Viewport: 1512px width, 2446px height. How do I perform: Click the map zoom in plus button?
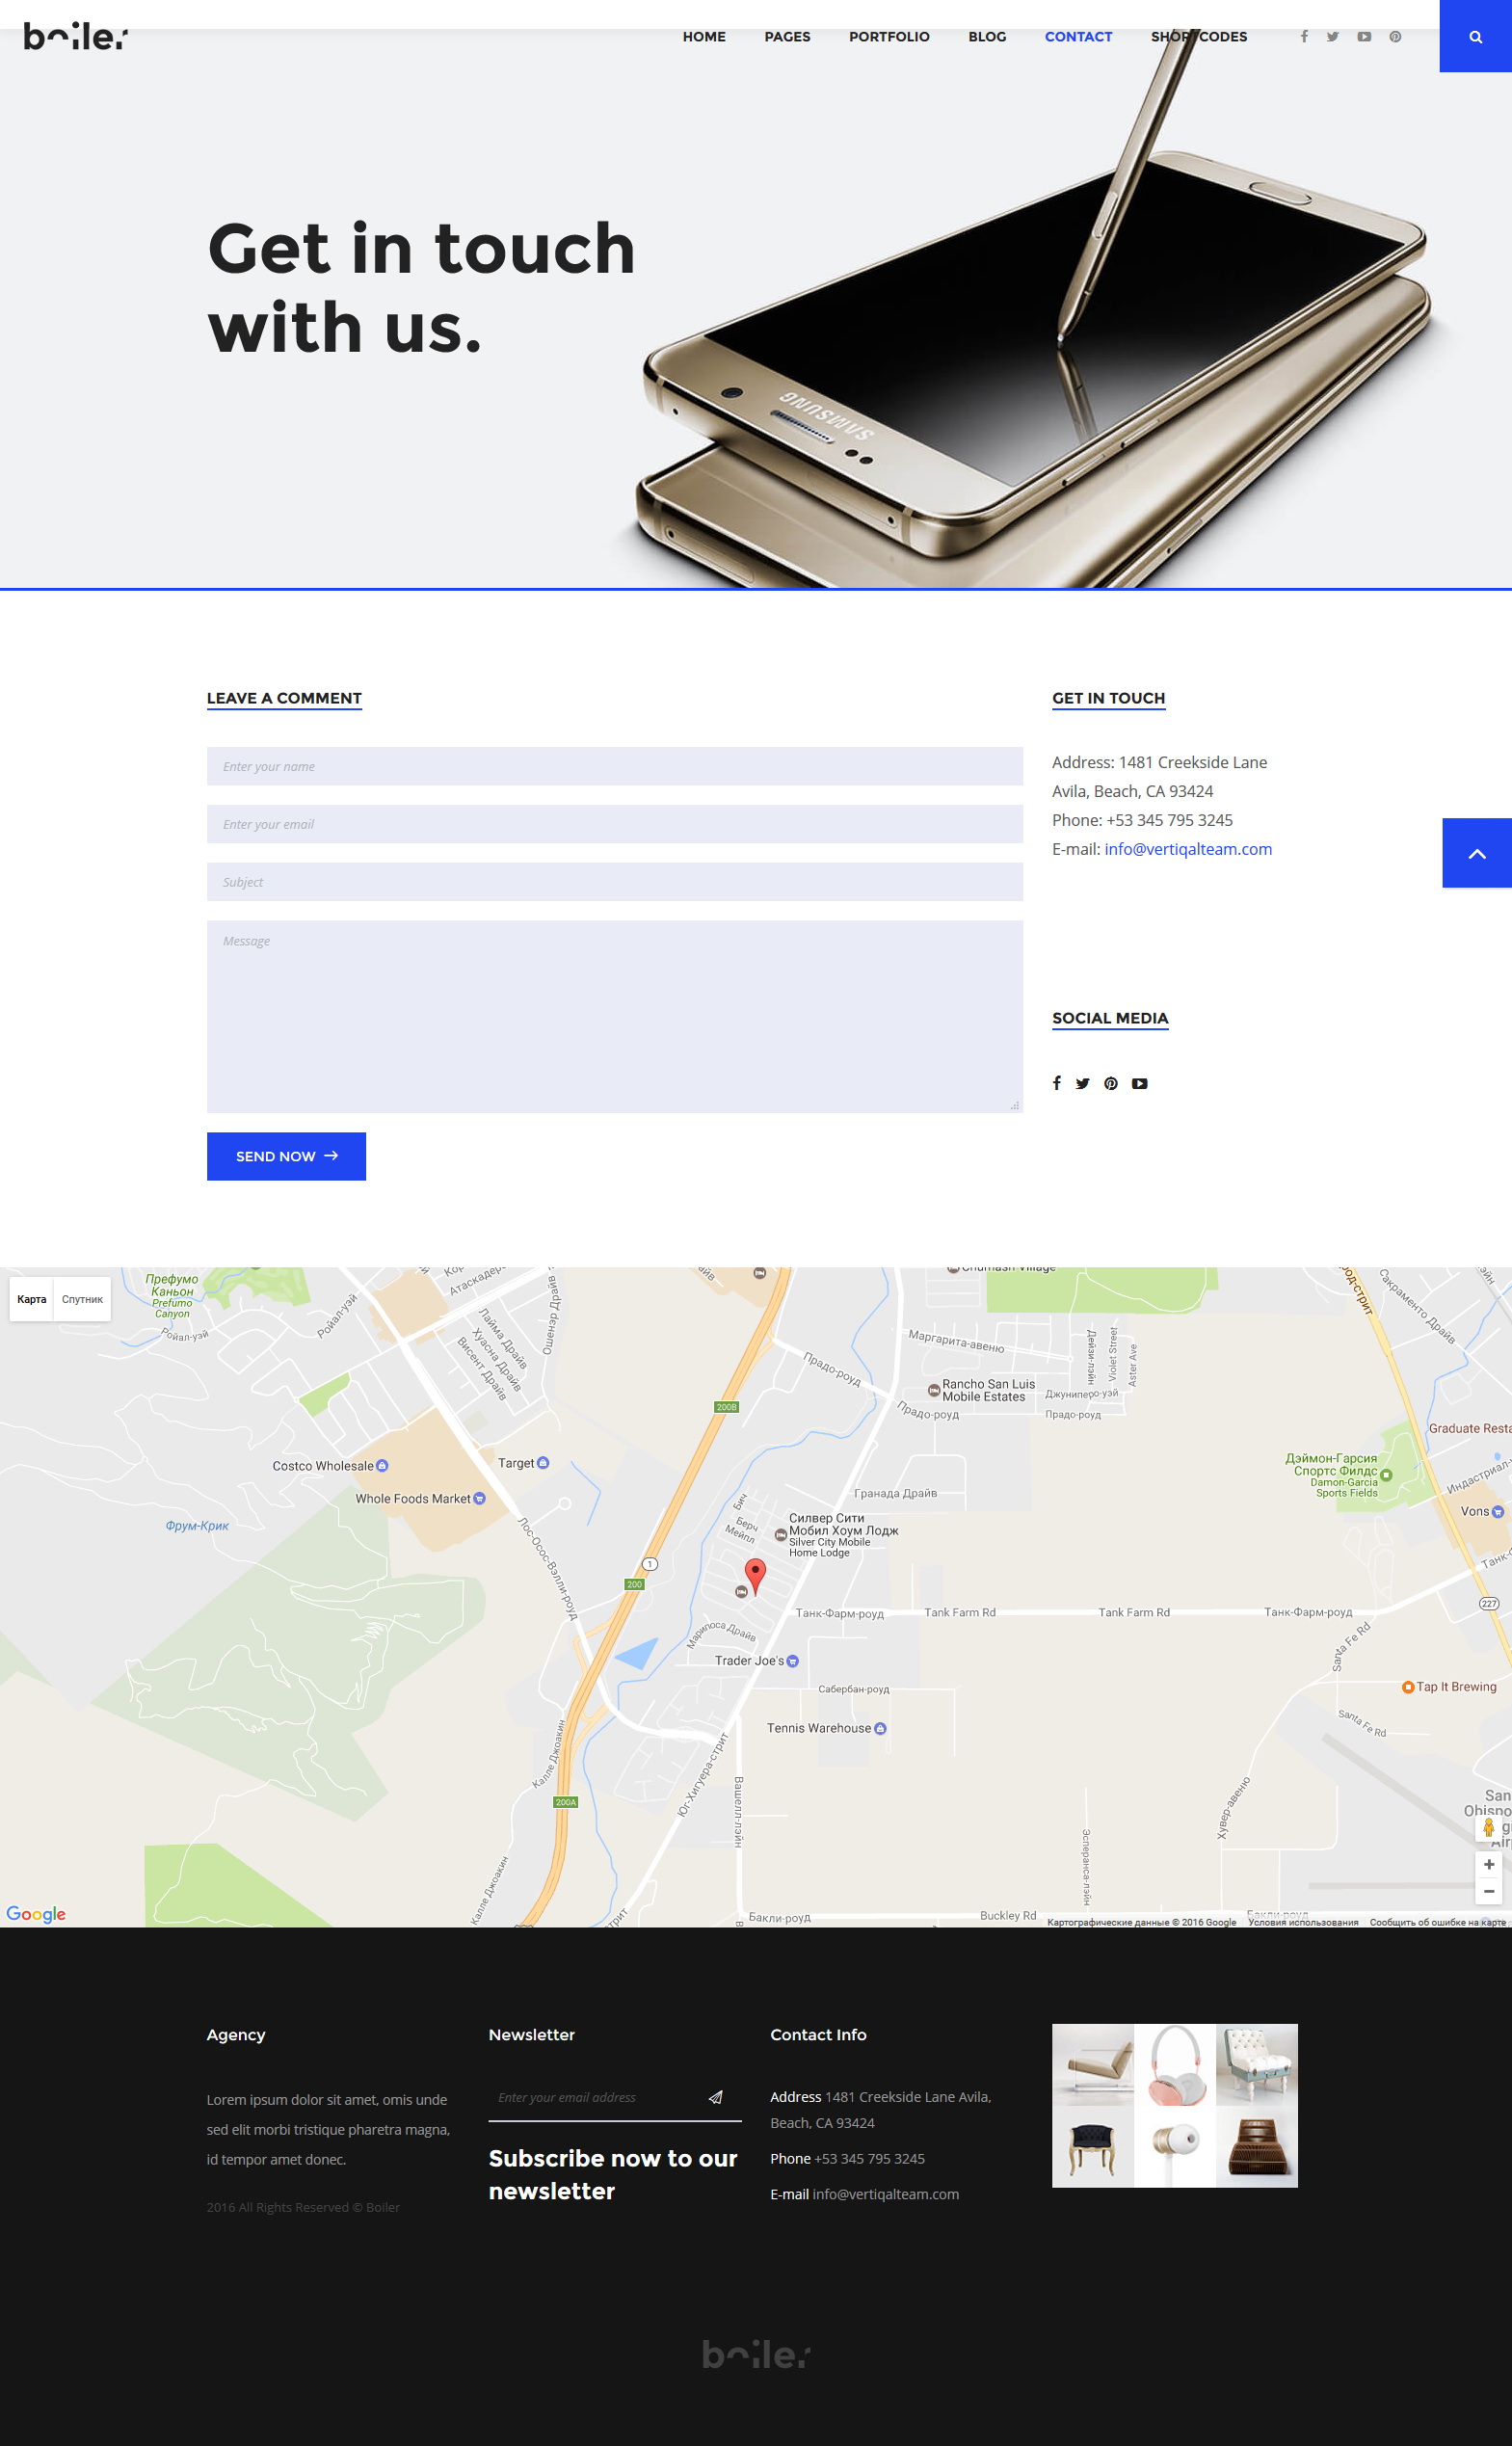click(x=1489, y=1865)
